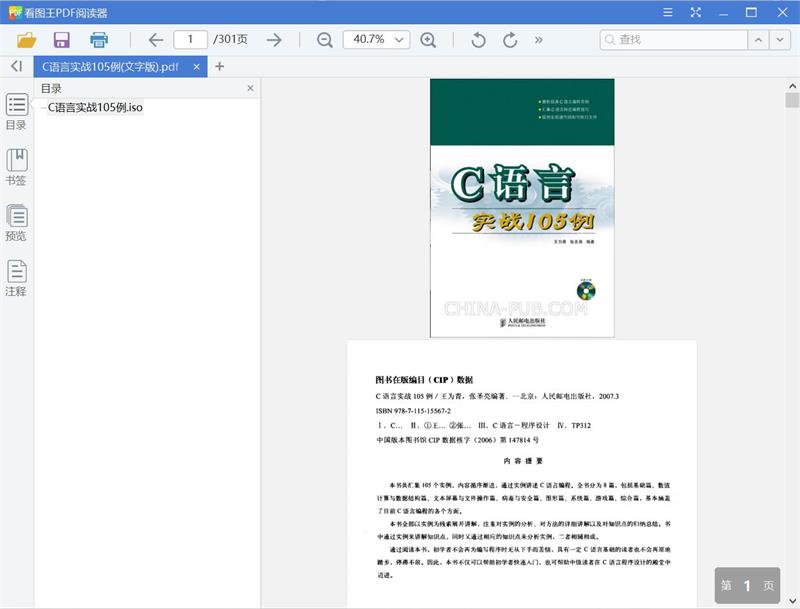Collapse the left sidebar panel
Screen dimensions: 800x609
tap(17, 66)
